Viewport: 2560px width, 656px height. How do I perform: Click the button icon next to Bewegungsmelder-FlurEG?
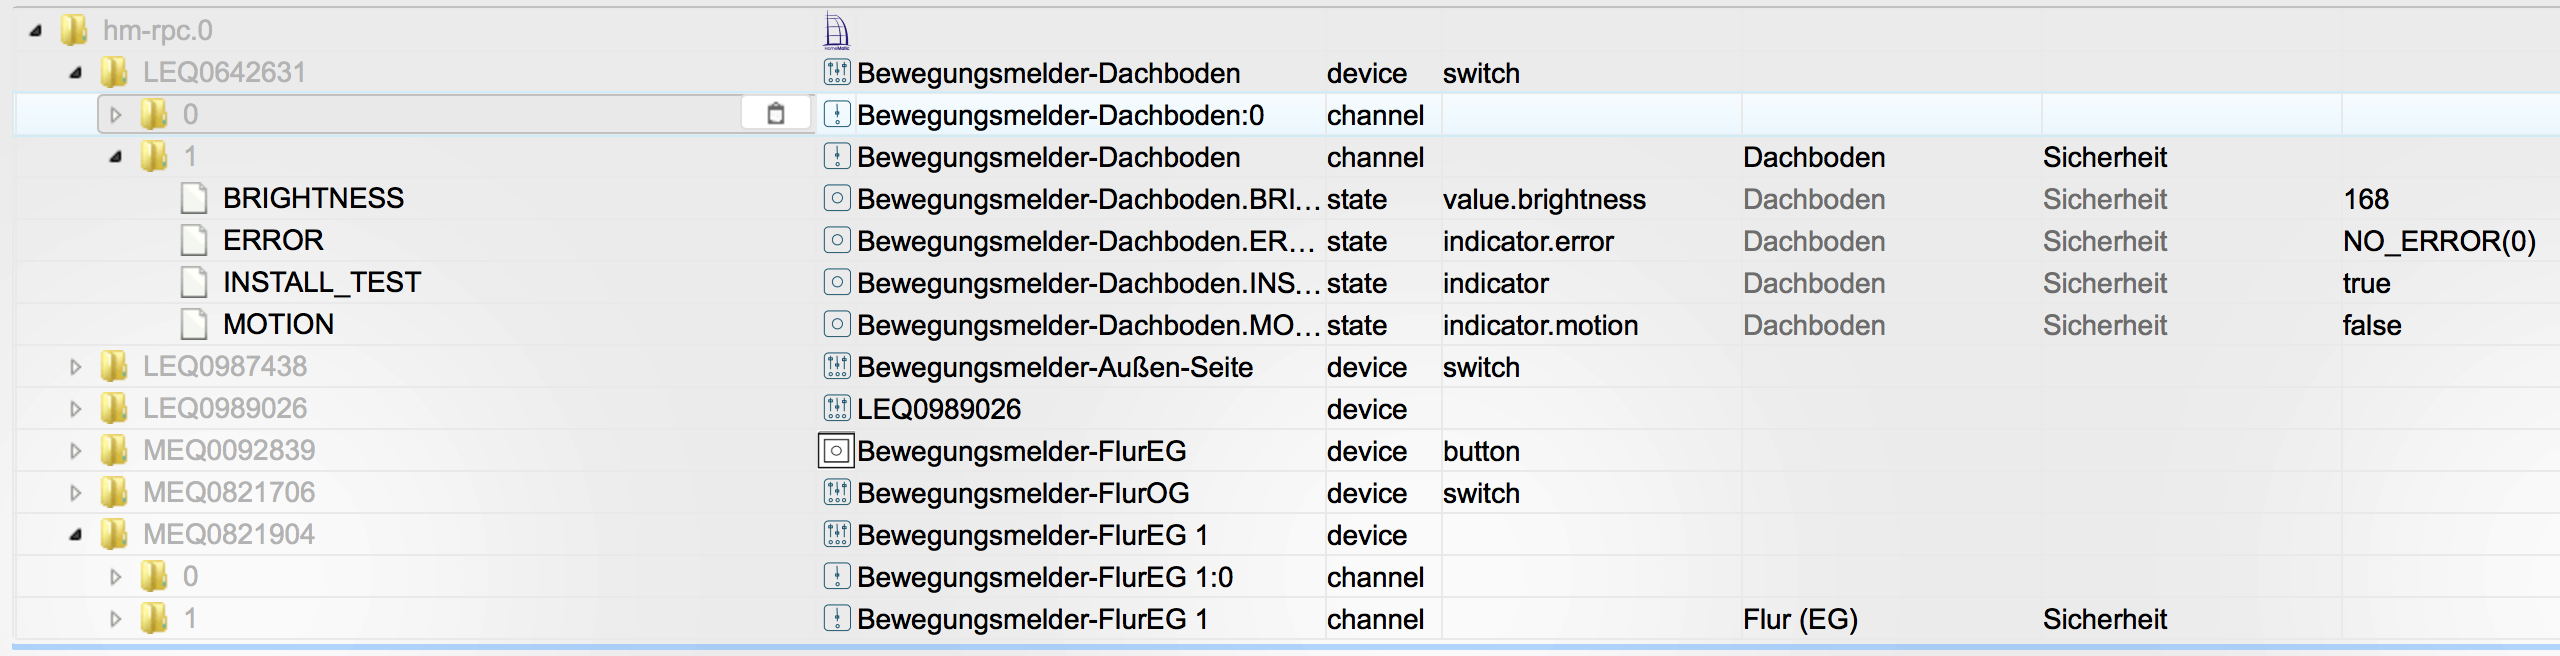[836, 451]
